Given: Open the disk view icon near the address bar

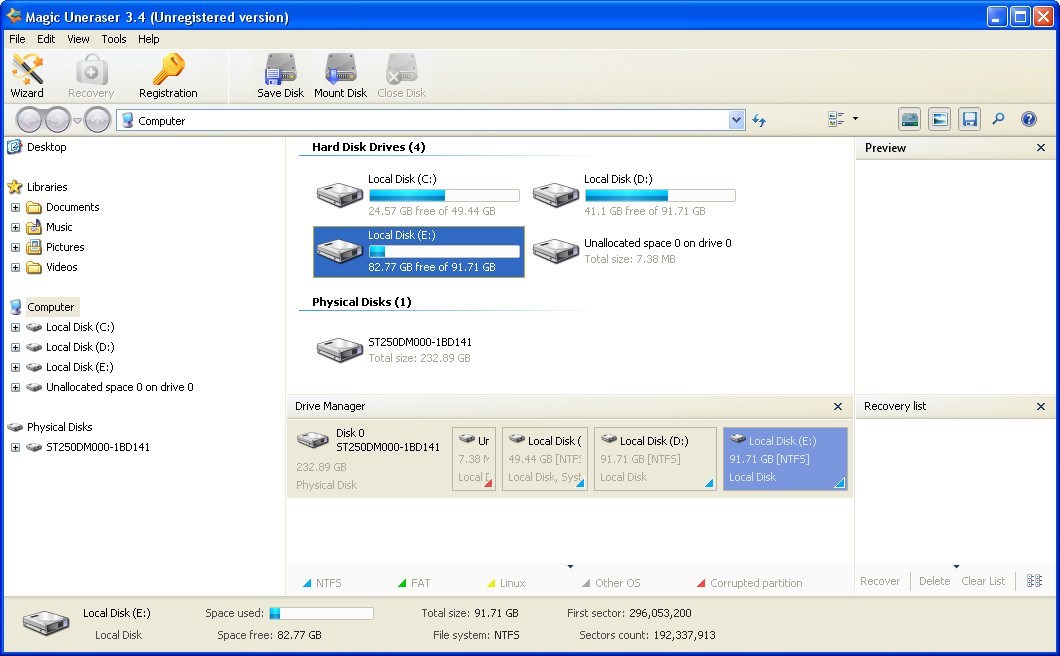Looking at the screenshot, I should (x=909, y=118).
